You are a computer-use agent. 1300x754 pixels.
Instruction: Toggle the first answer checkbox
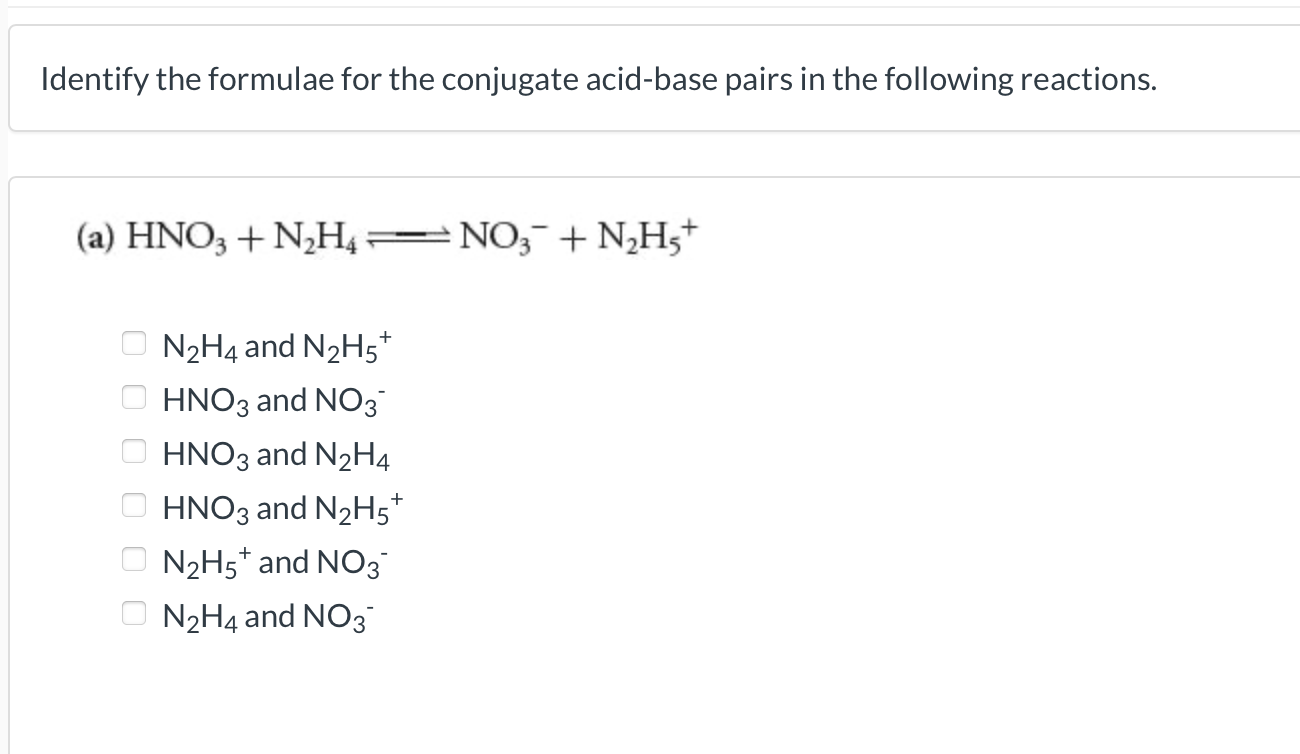(x=134, y=342)
